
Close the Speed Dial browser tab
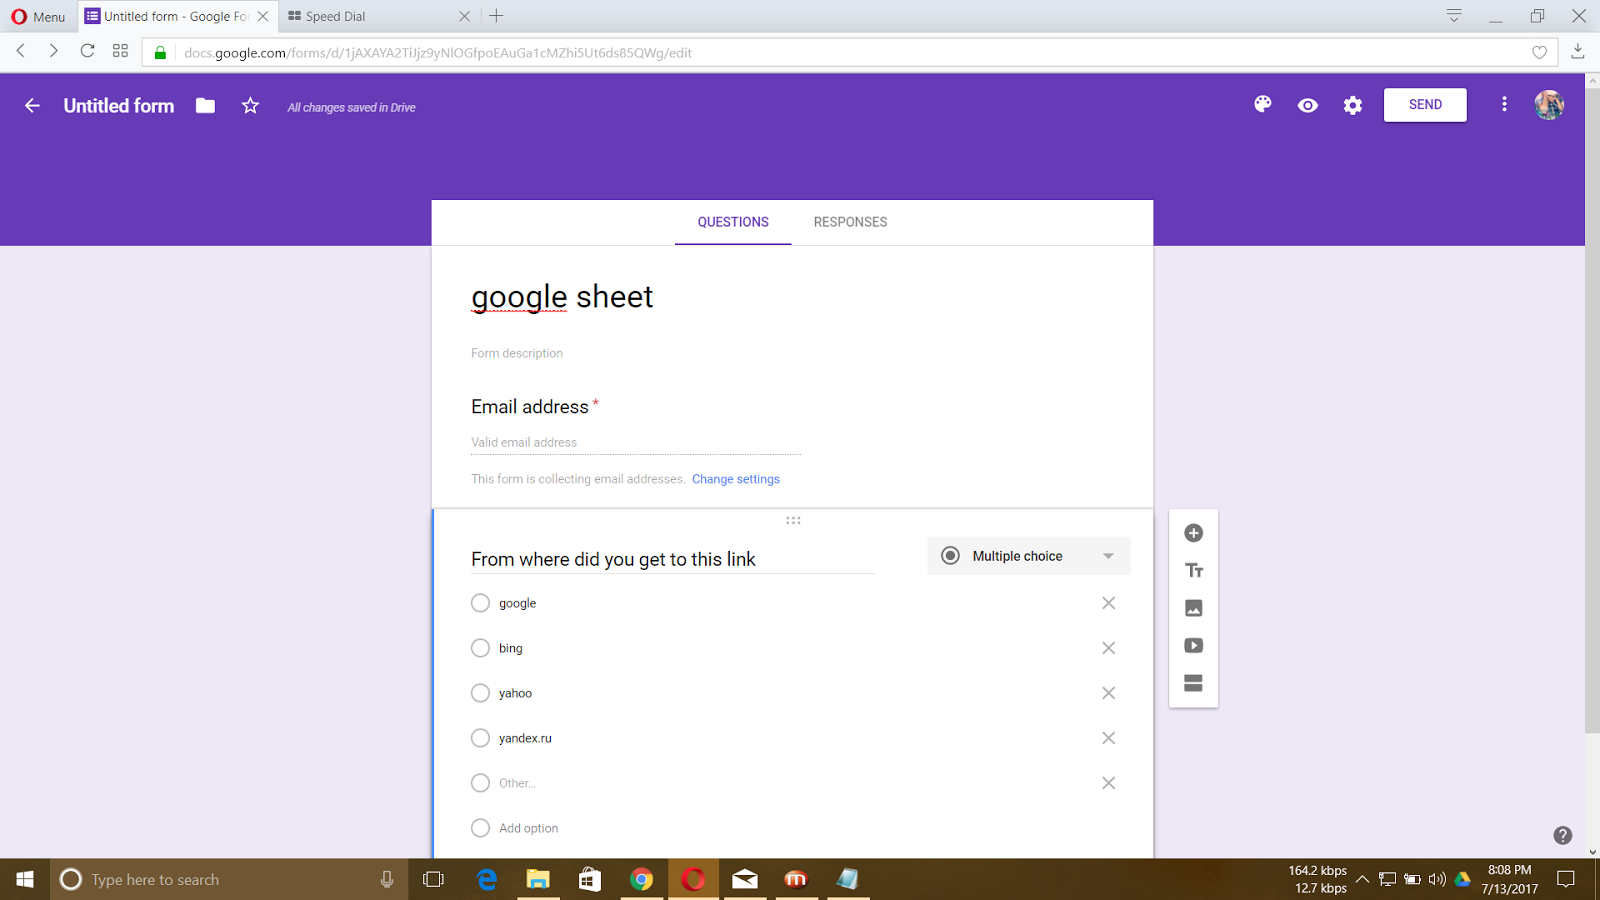[464, 16]
